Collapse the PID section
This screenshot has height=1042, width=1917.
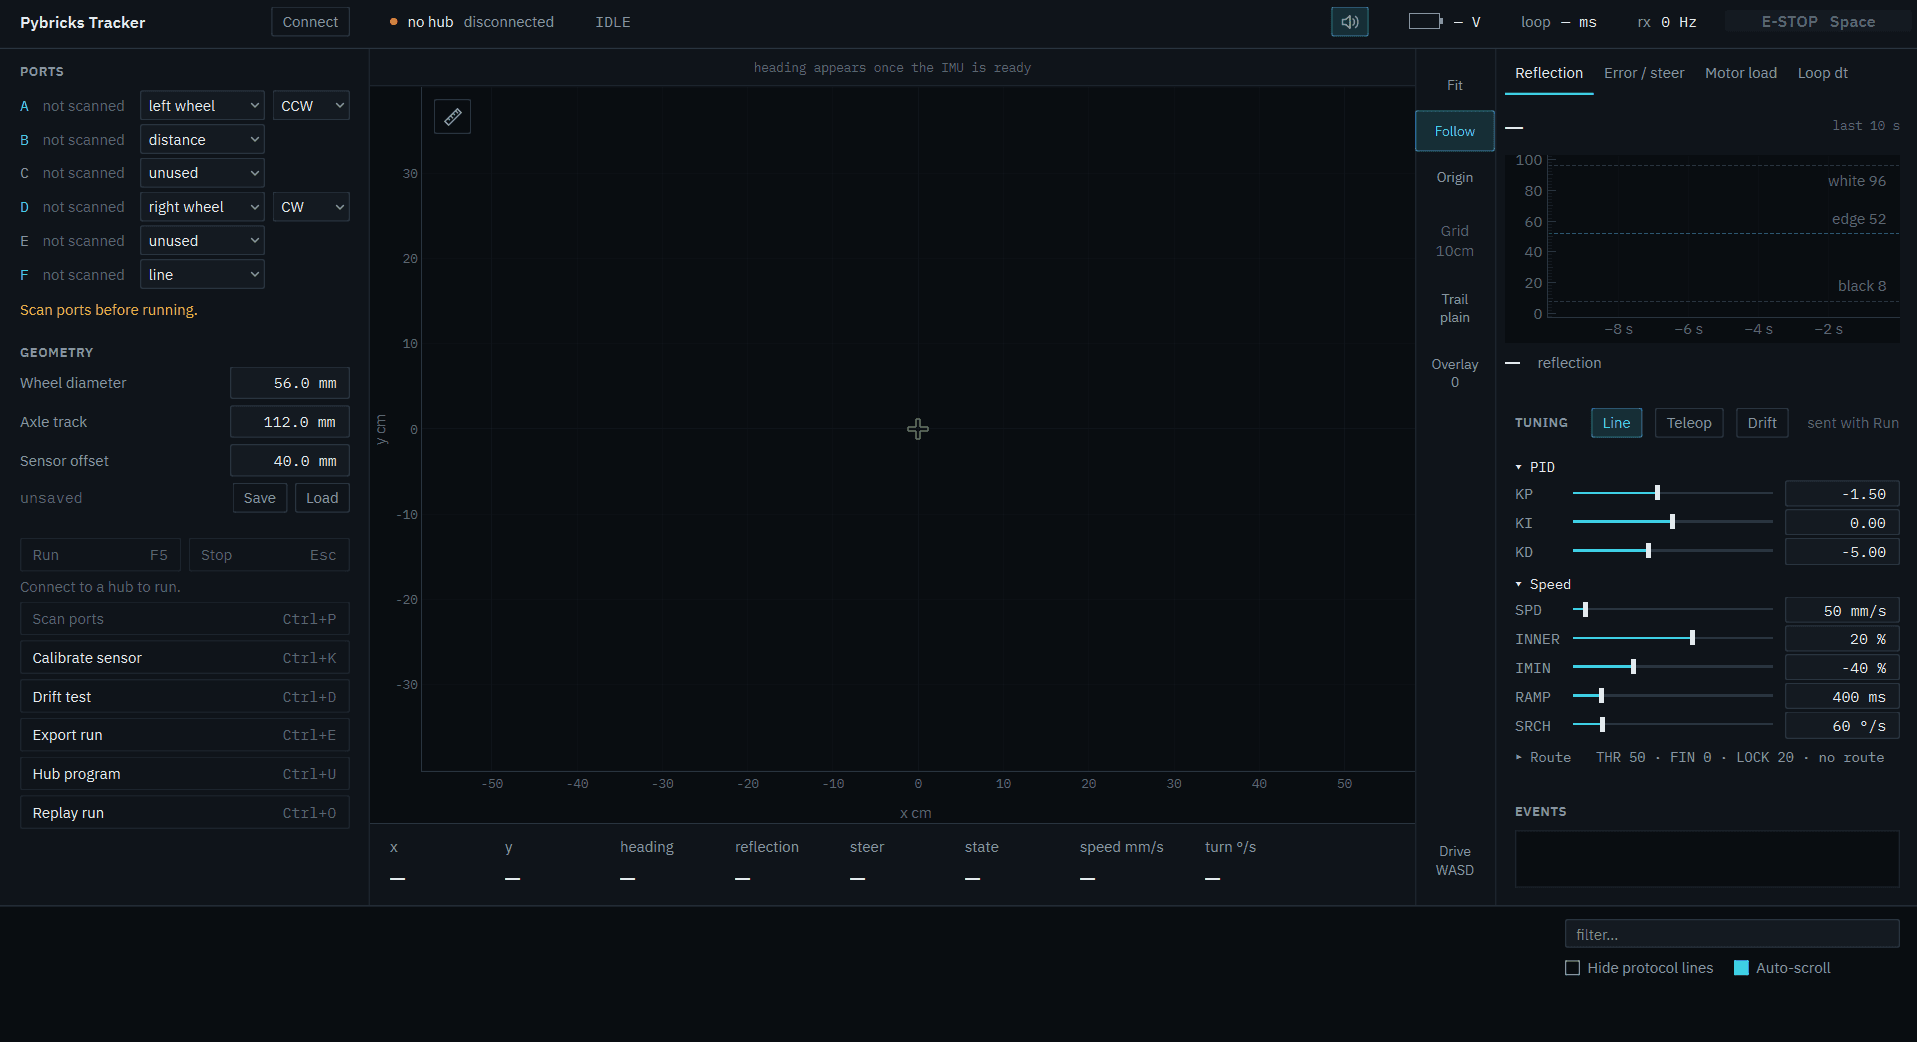pyautogui.click(x=1535, y=467)
